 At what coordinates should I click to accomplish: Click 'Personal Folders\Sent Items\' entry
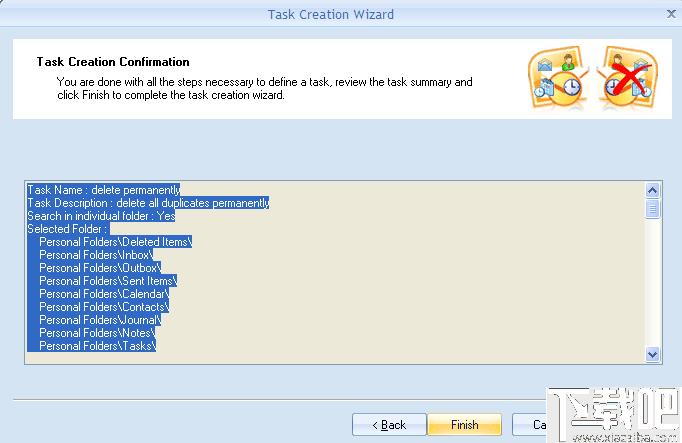click(108, 281)
